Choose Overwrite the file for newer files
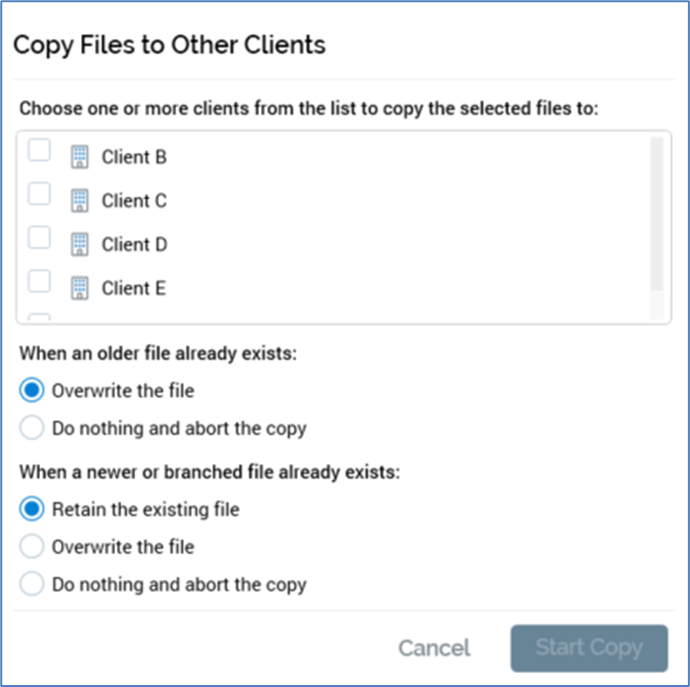Screen dimensions: 690x687 33,547
